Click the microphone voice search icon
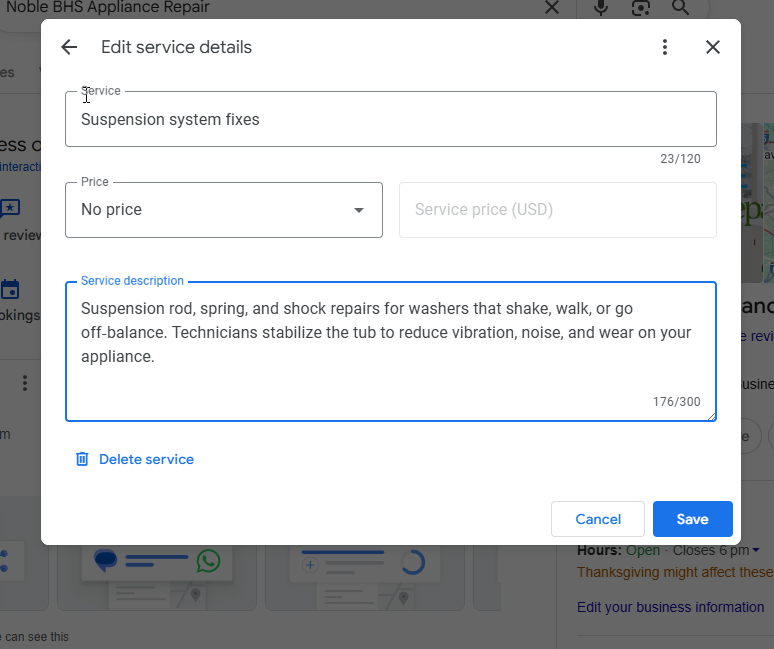 pyautogui.click(x=601, y=8)
